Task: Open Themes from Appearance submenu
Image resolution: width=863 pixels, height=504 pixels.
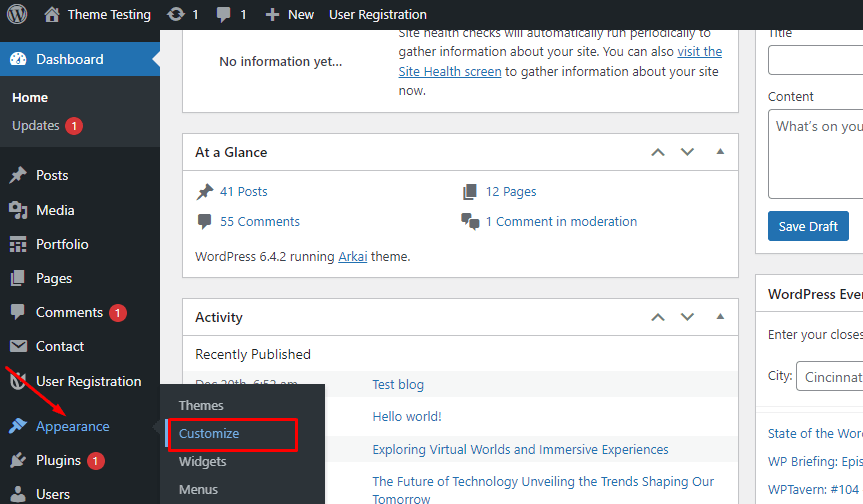Action: [x=201, y=405]
